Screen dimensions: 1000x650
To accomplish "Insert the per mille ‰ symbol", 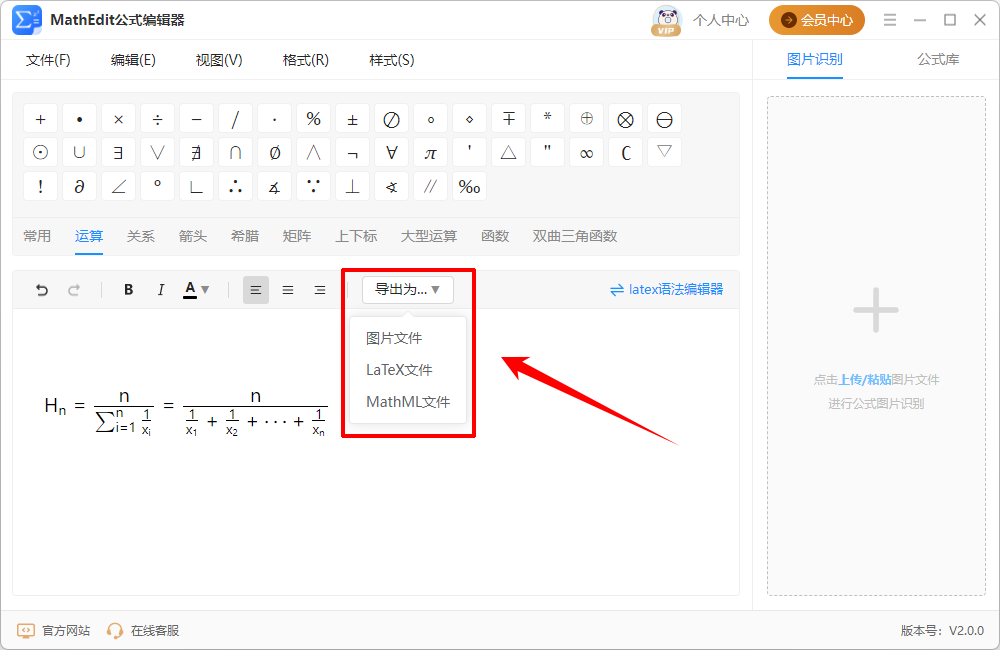I will 469,186.
